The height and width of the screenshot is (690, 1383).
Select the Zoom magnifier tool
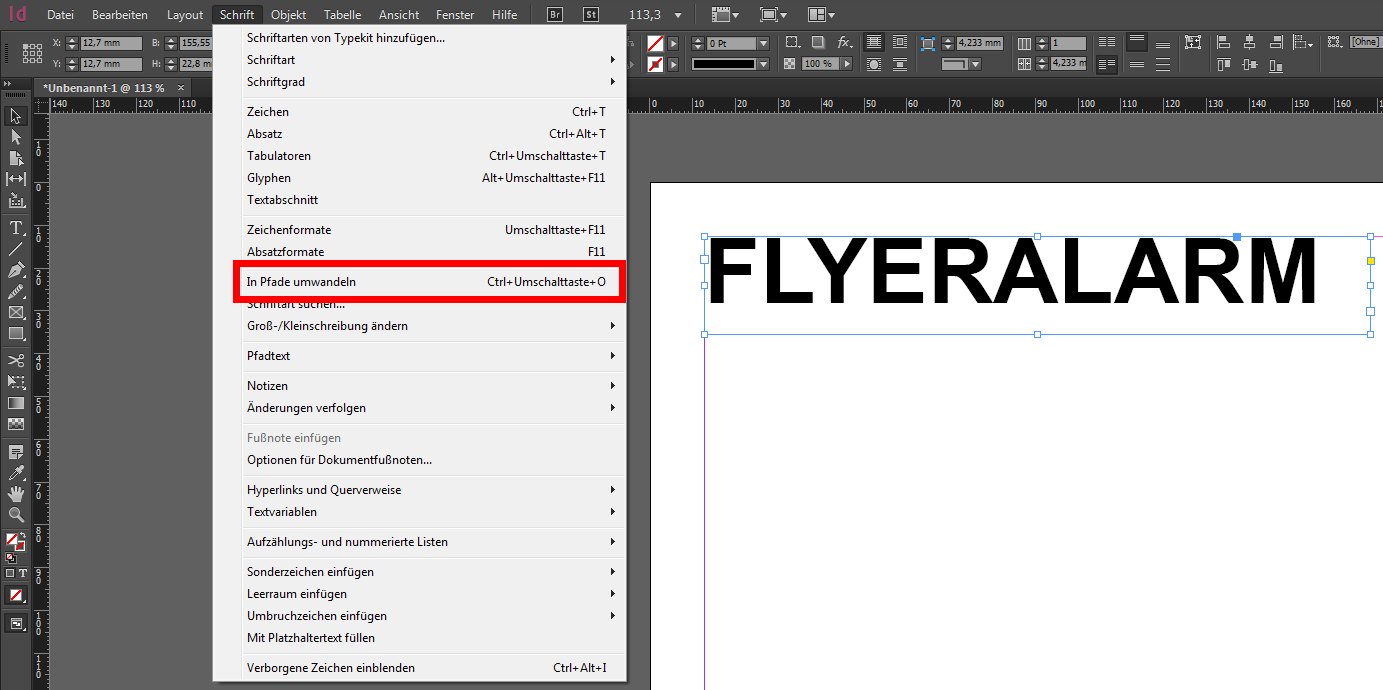tap(16, 515)
